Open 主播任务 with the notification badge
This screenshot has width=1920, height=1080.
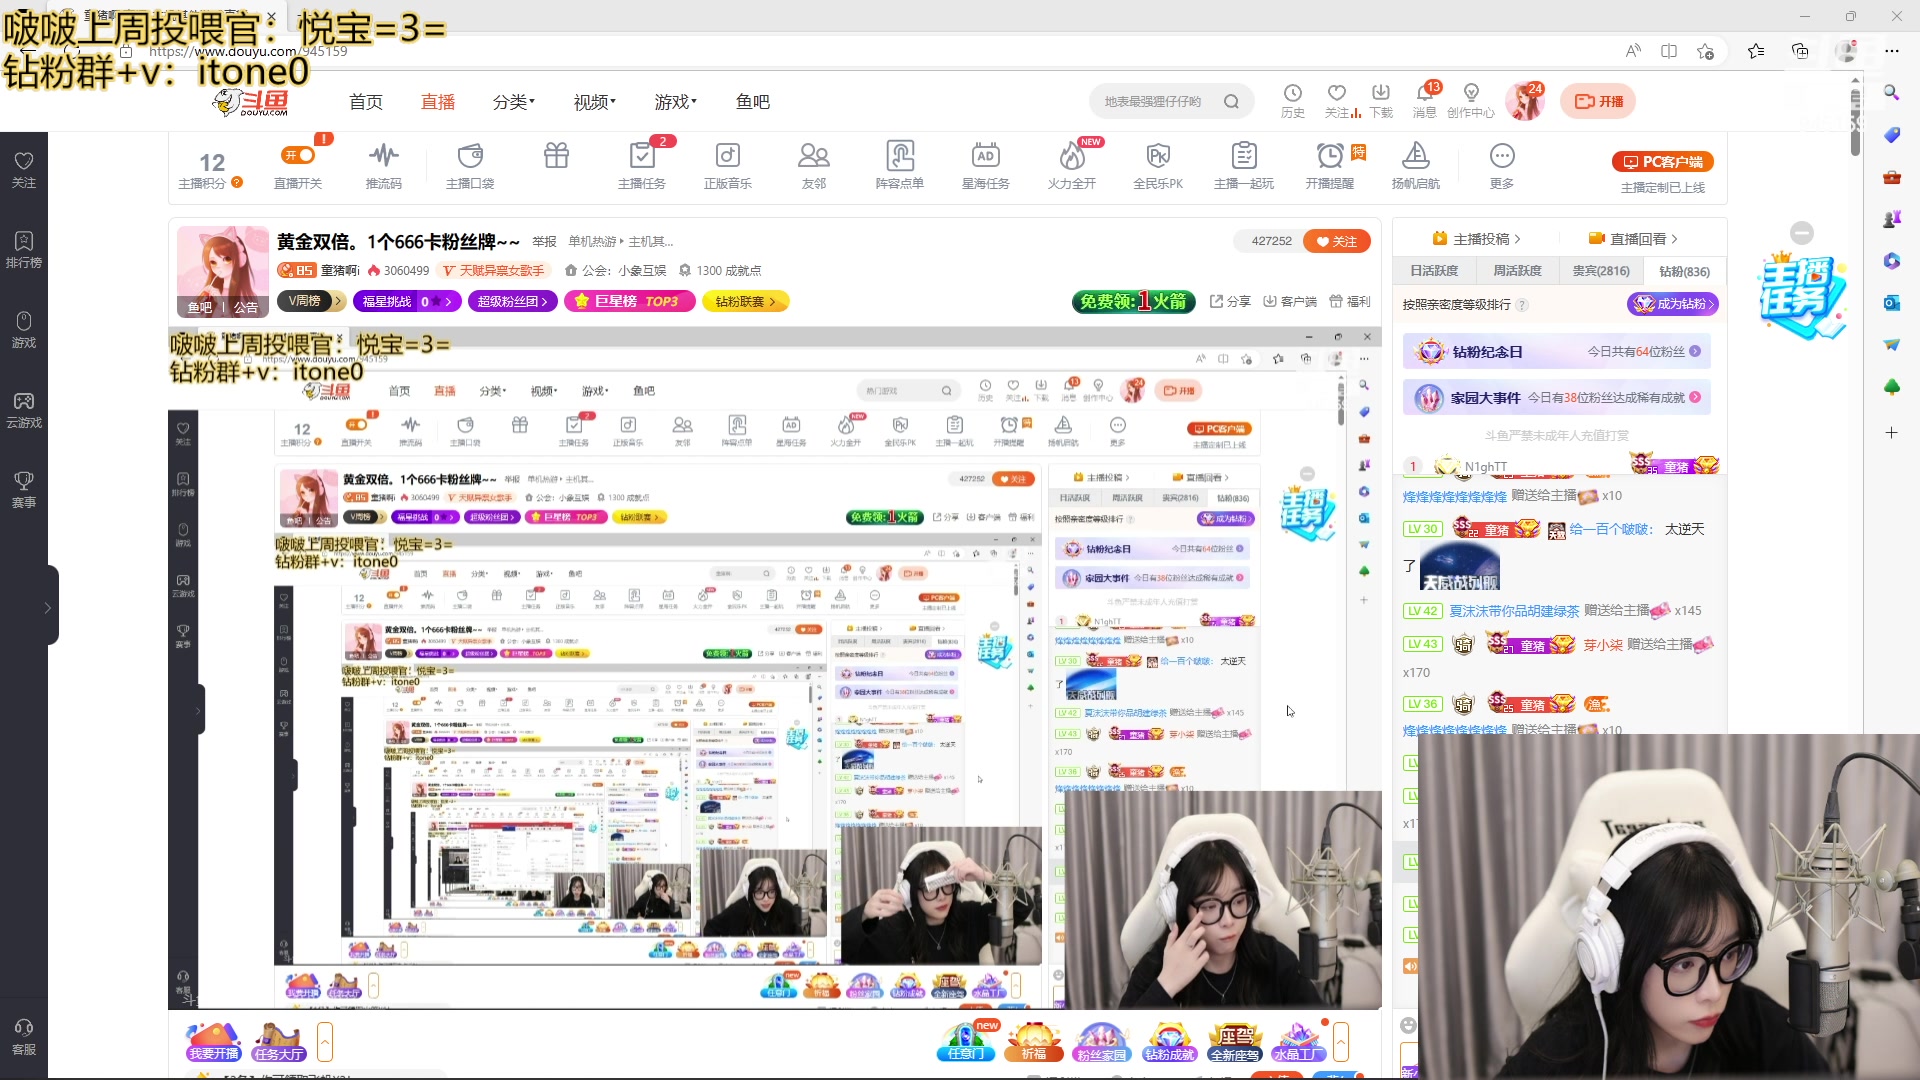642,163
